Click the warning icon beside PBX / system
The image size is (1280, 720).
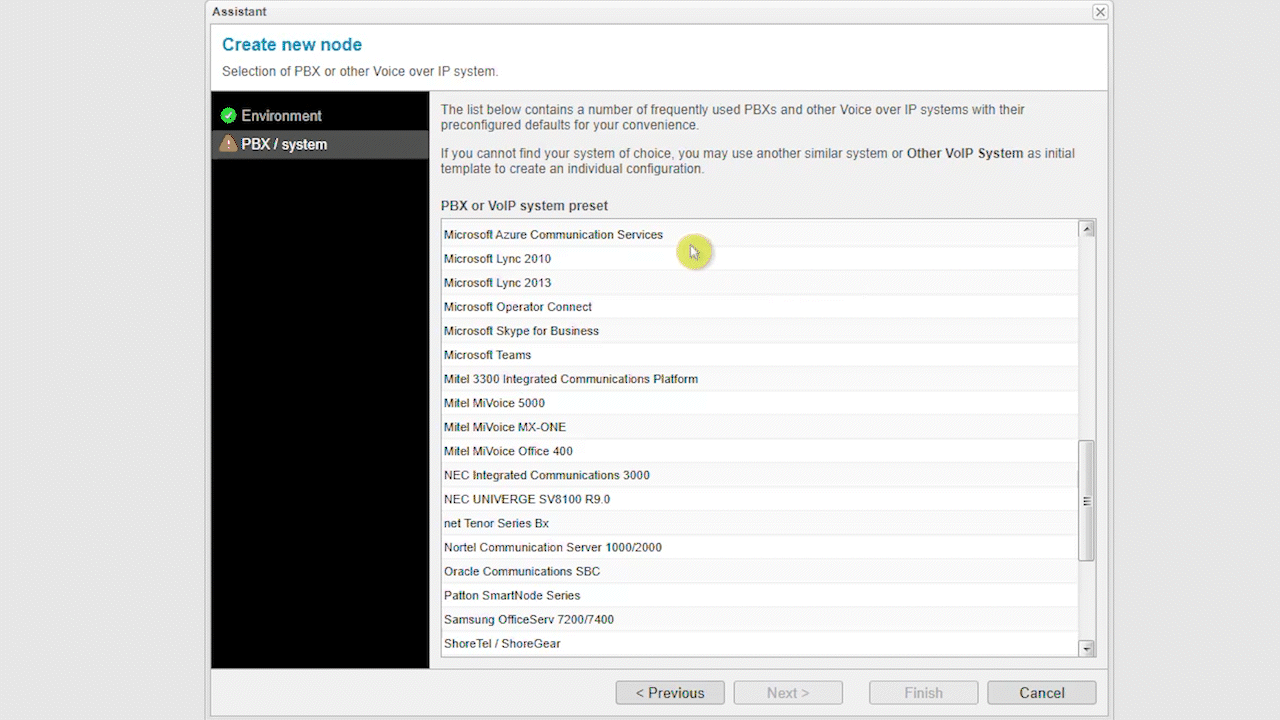[229, 144]
